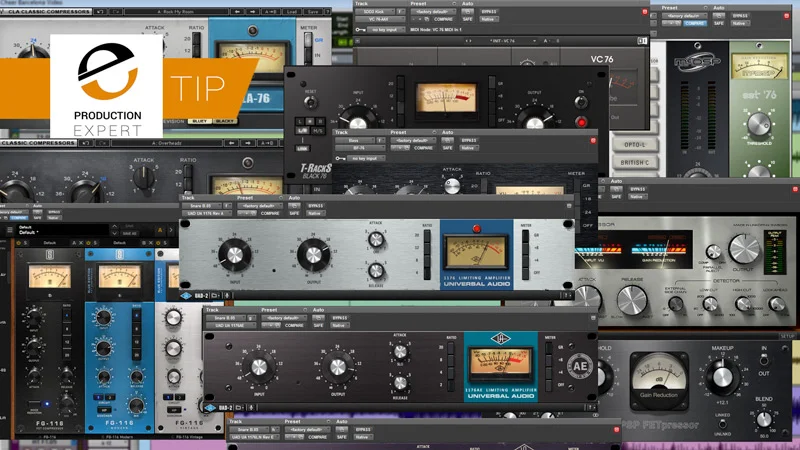Select OPTO-L model in McDSP plugin

click(634, 145)
